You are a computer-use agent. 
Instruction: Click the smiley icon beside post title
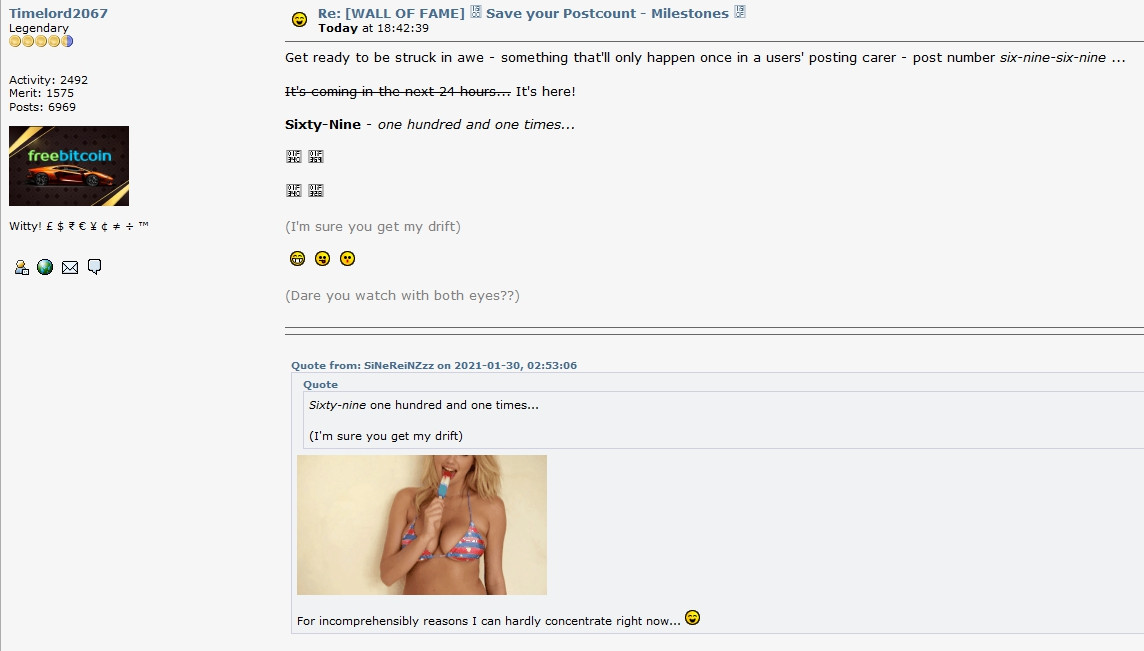coord(299,20)
